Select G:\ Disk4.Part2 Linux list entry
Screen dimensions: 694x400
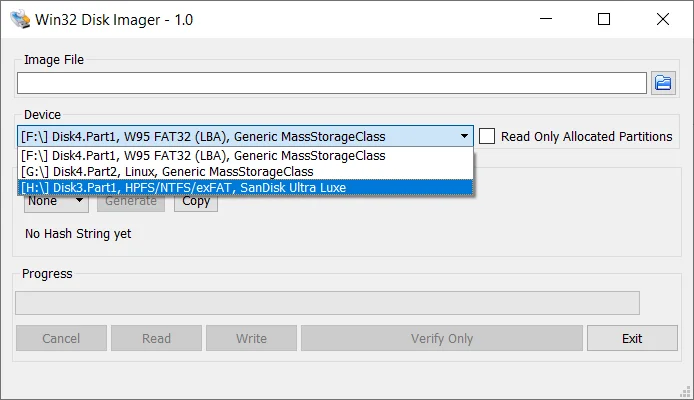(246, 172)
